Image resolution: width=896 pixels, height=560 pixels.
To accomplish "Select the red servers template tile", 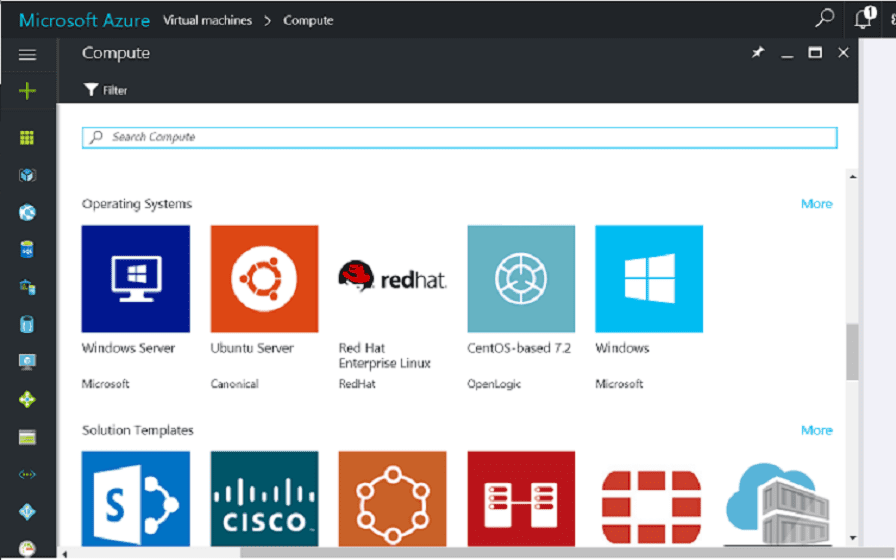I will tap(521, 499).
